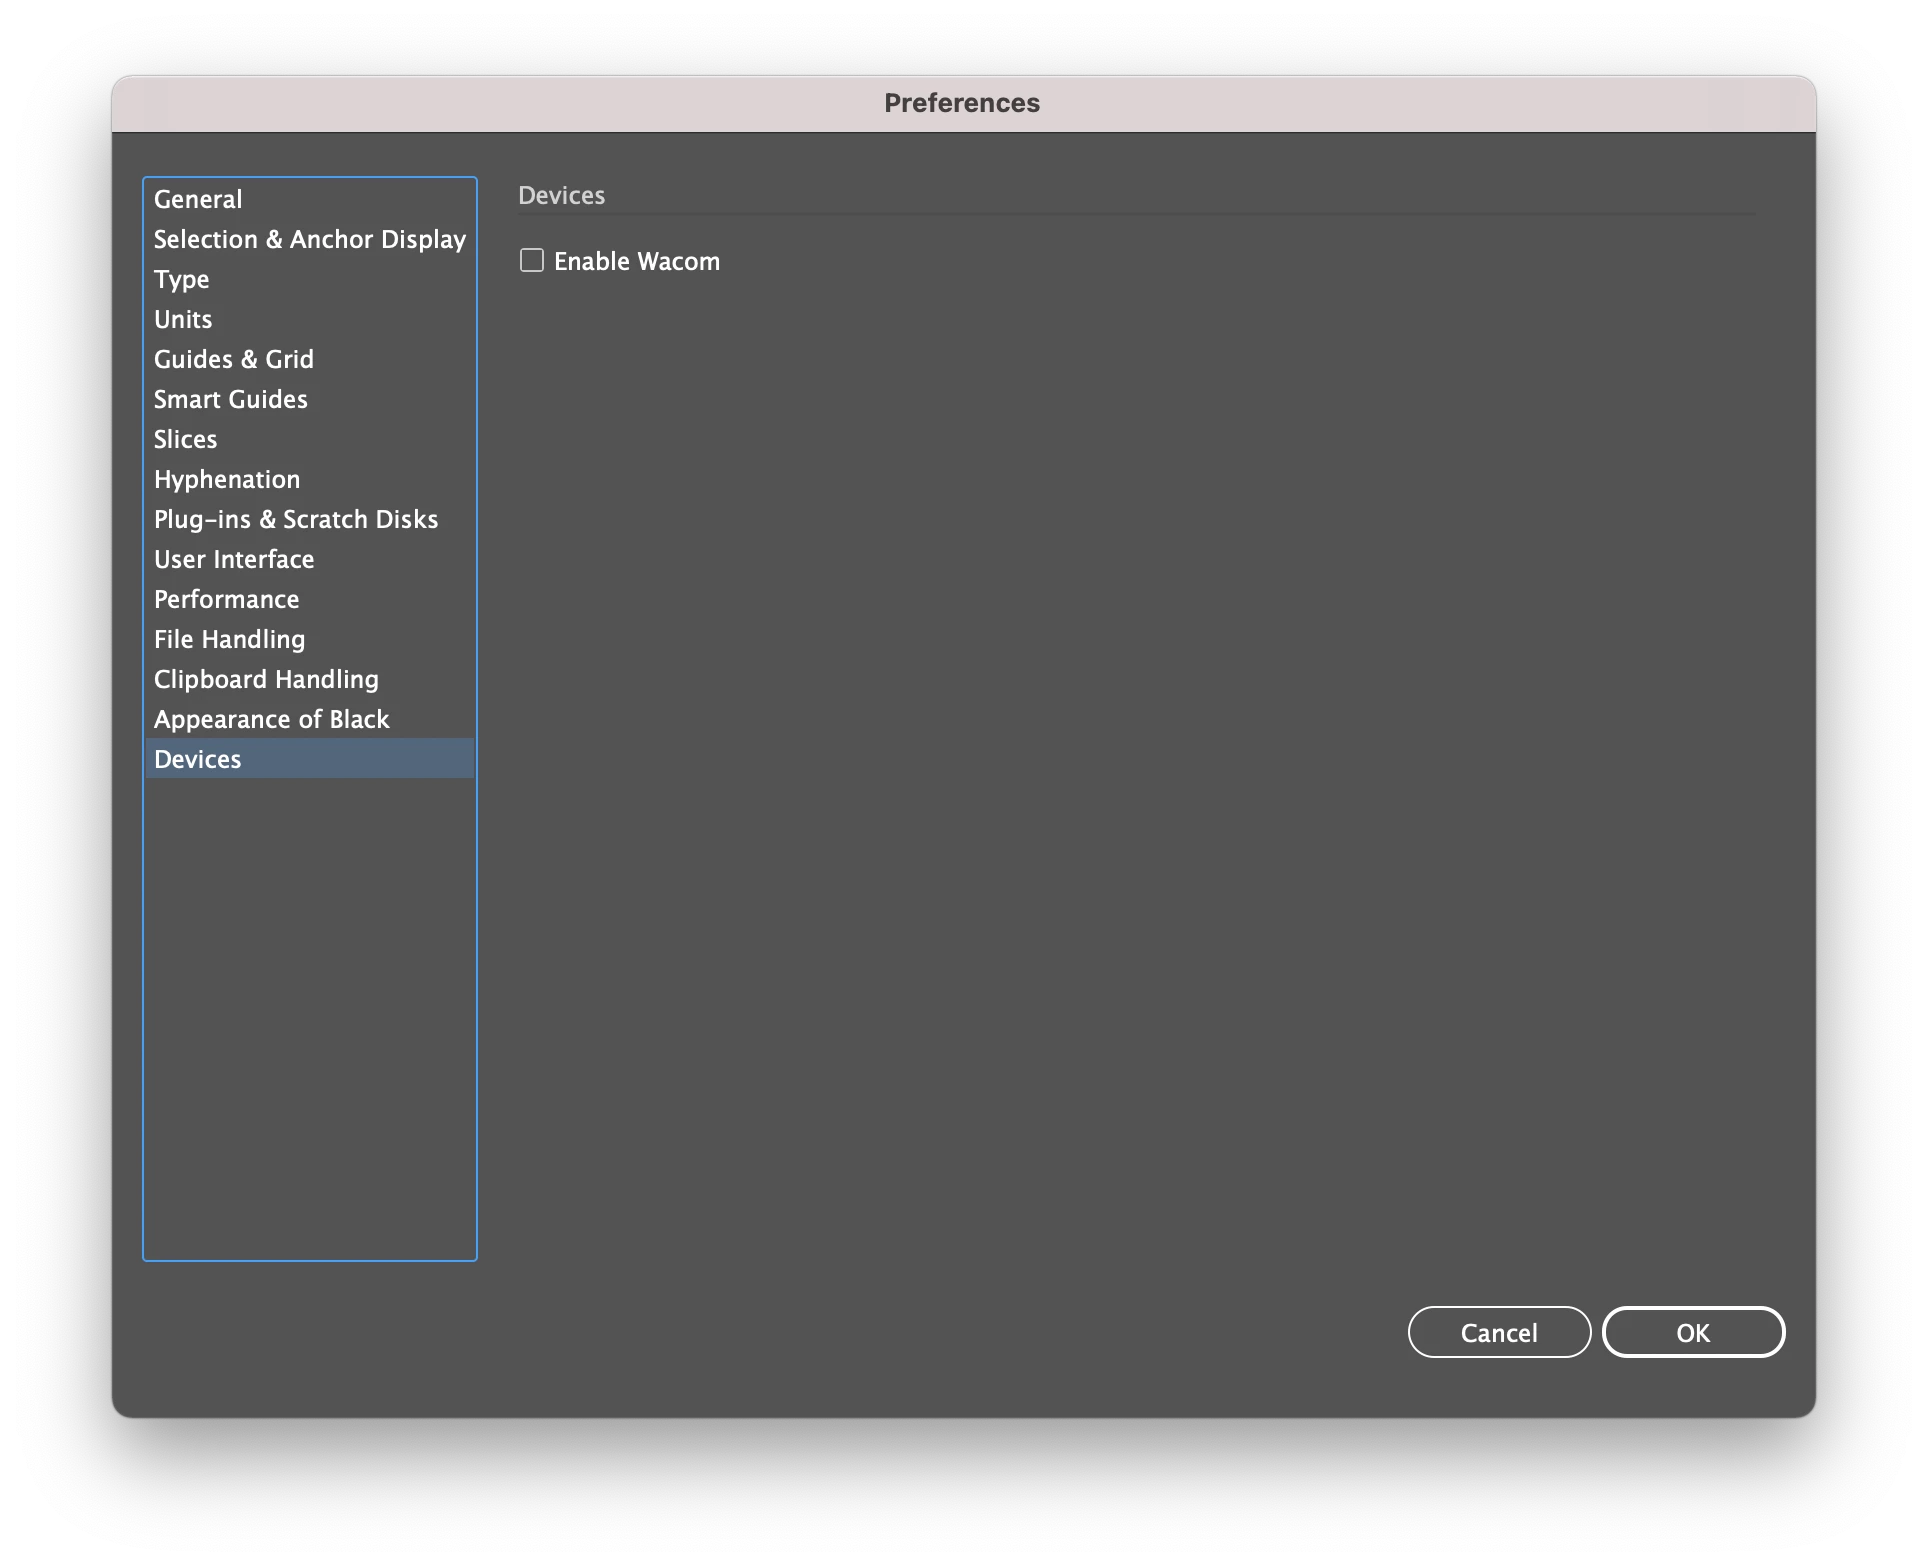Click the Preferences dialog title bar
The height and width of the screenshot is (1566, 1928).
coord(962,103)
